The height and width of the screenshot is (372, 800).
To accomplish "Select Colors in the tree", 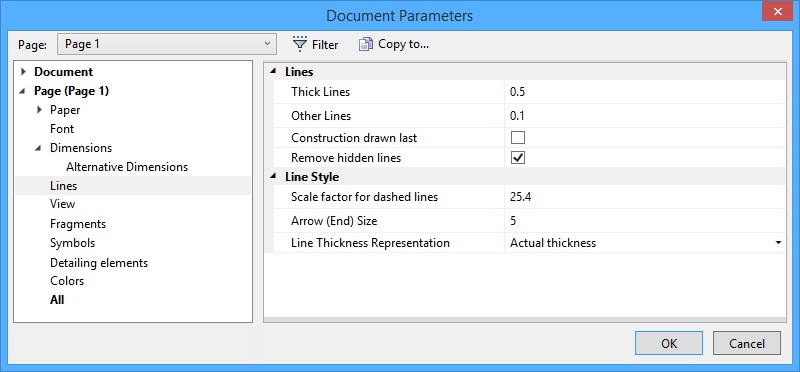I will click(x=67, y=281).
